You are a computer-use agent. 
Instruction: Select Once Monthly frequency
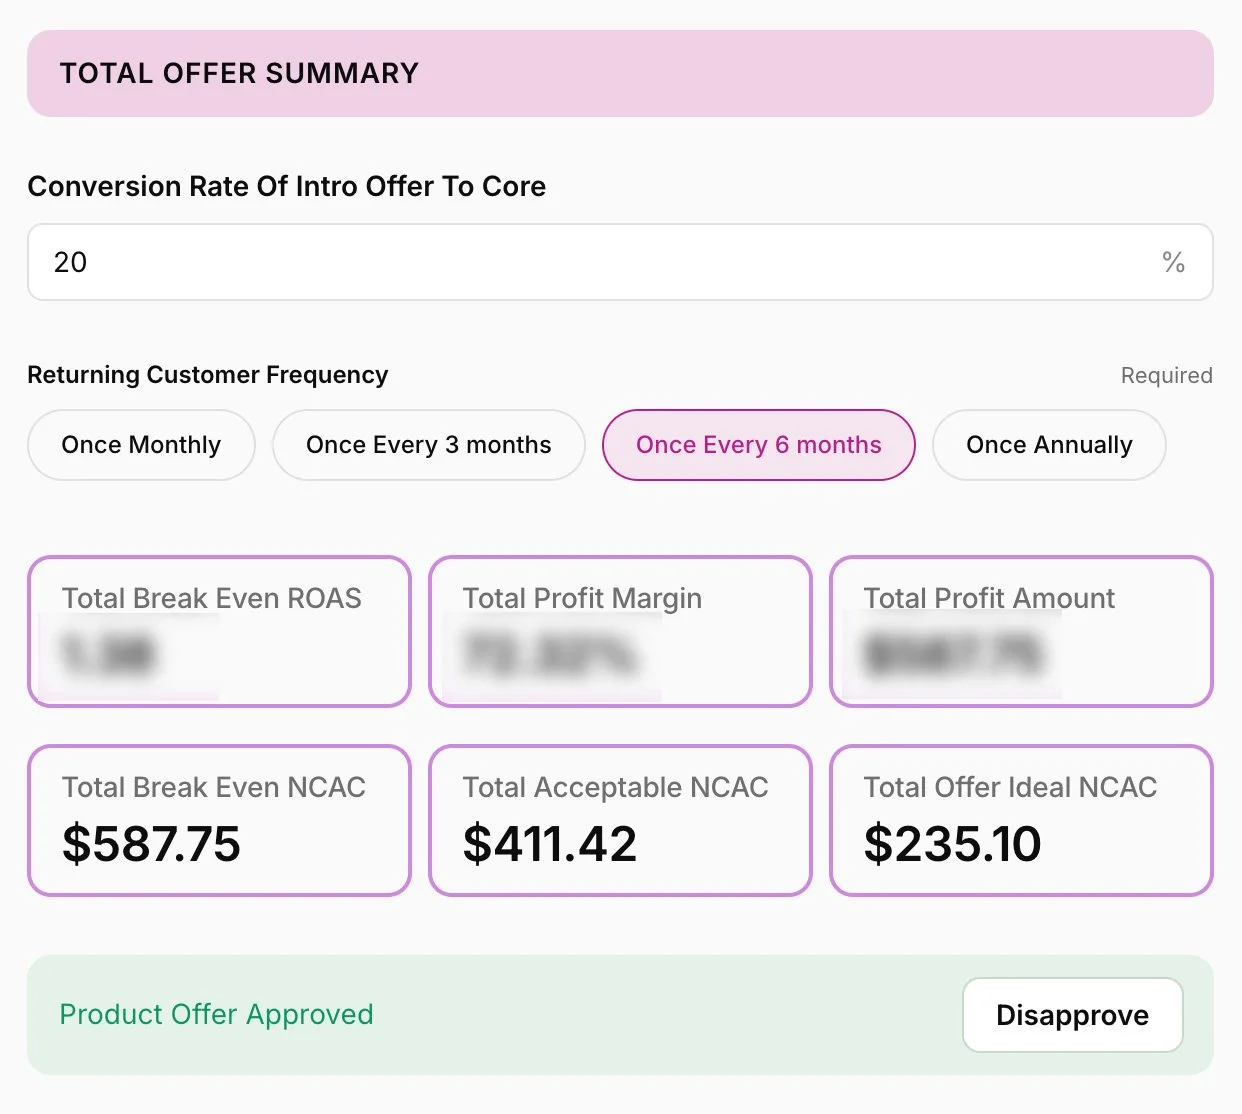click(141, 445)
